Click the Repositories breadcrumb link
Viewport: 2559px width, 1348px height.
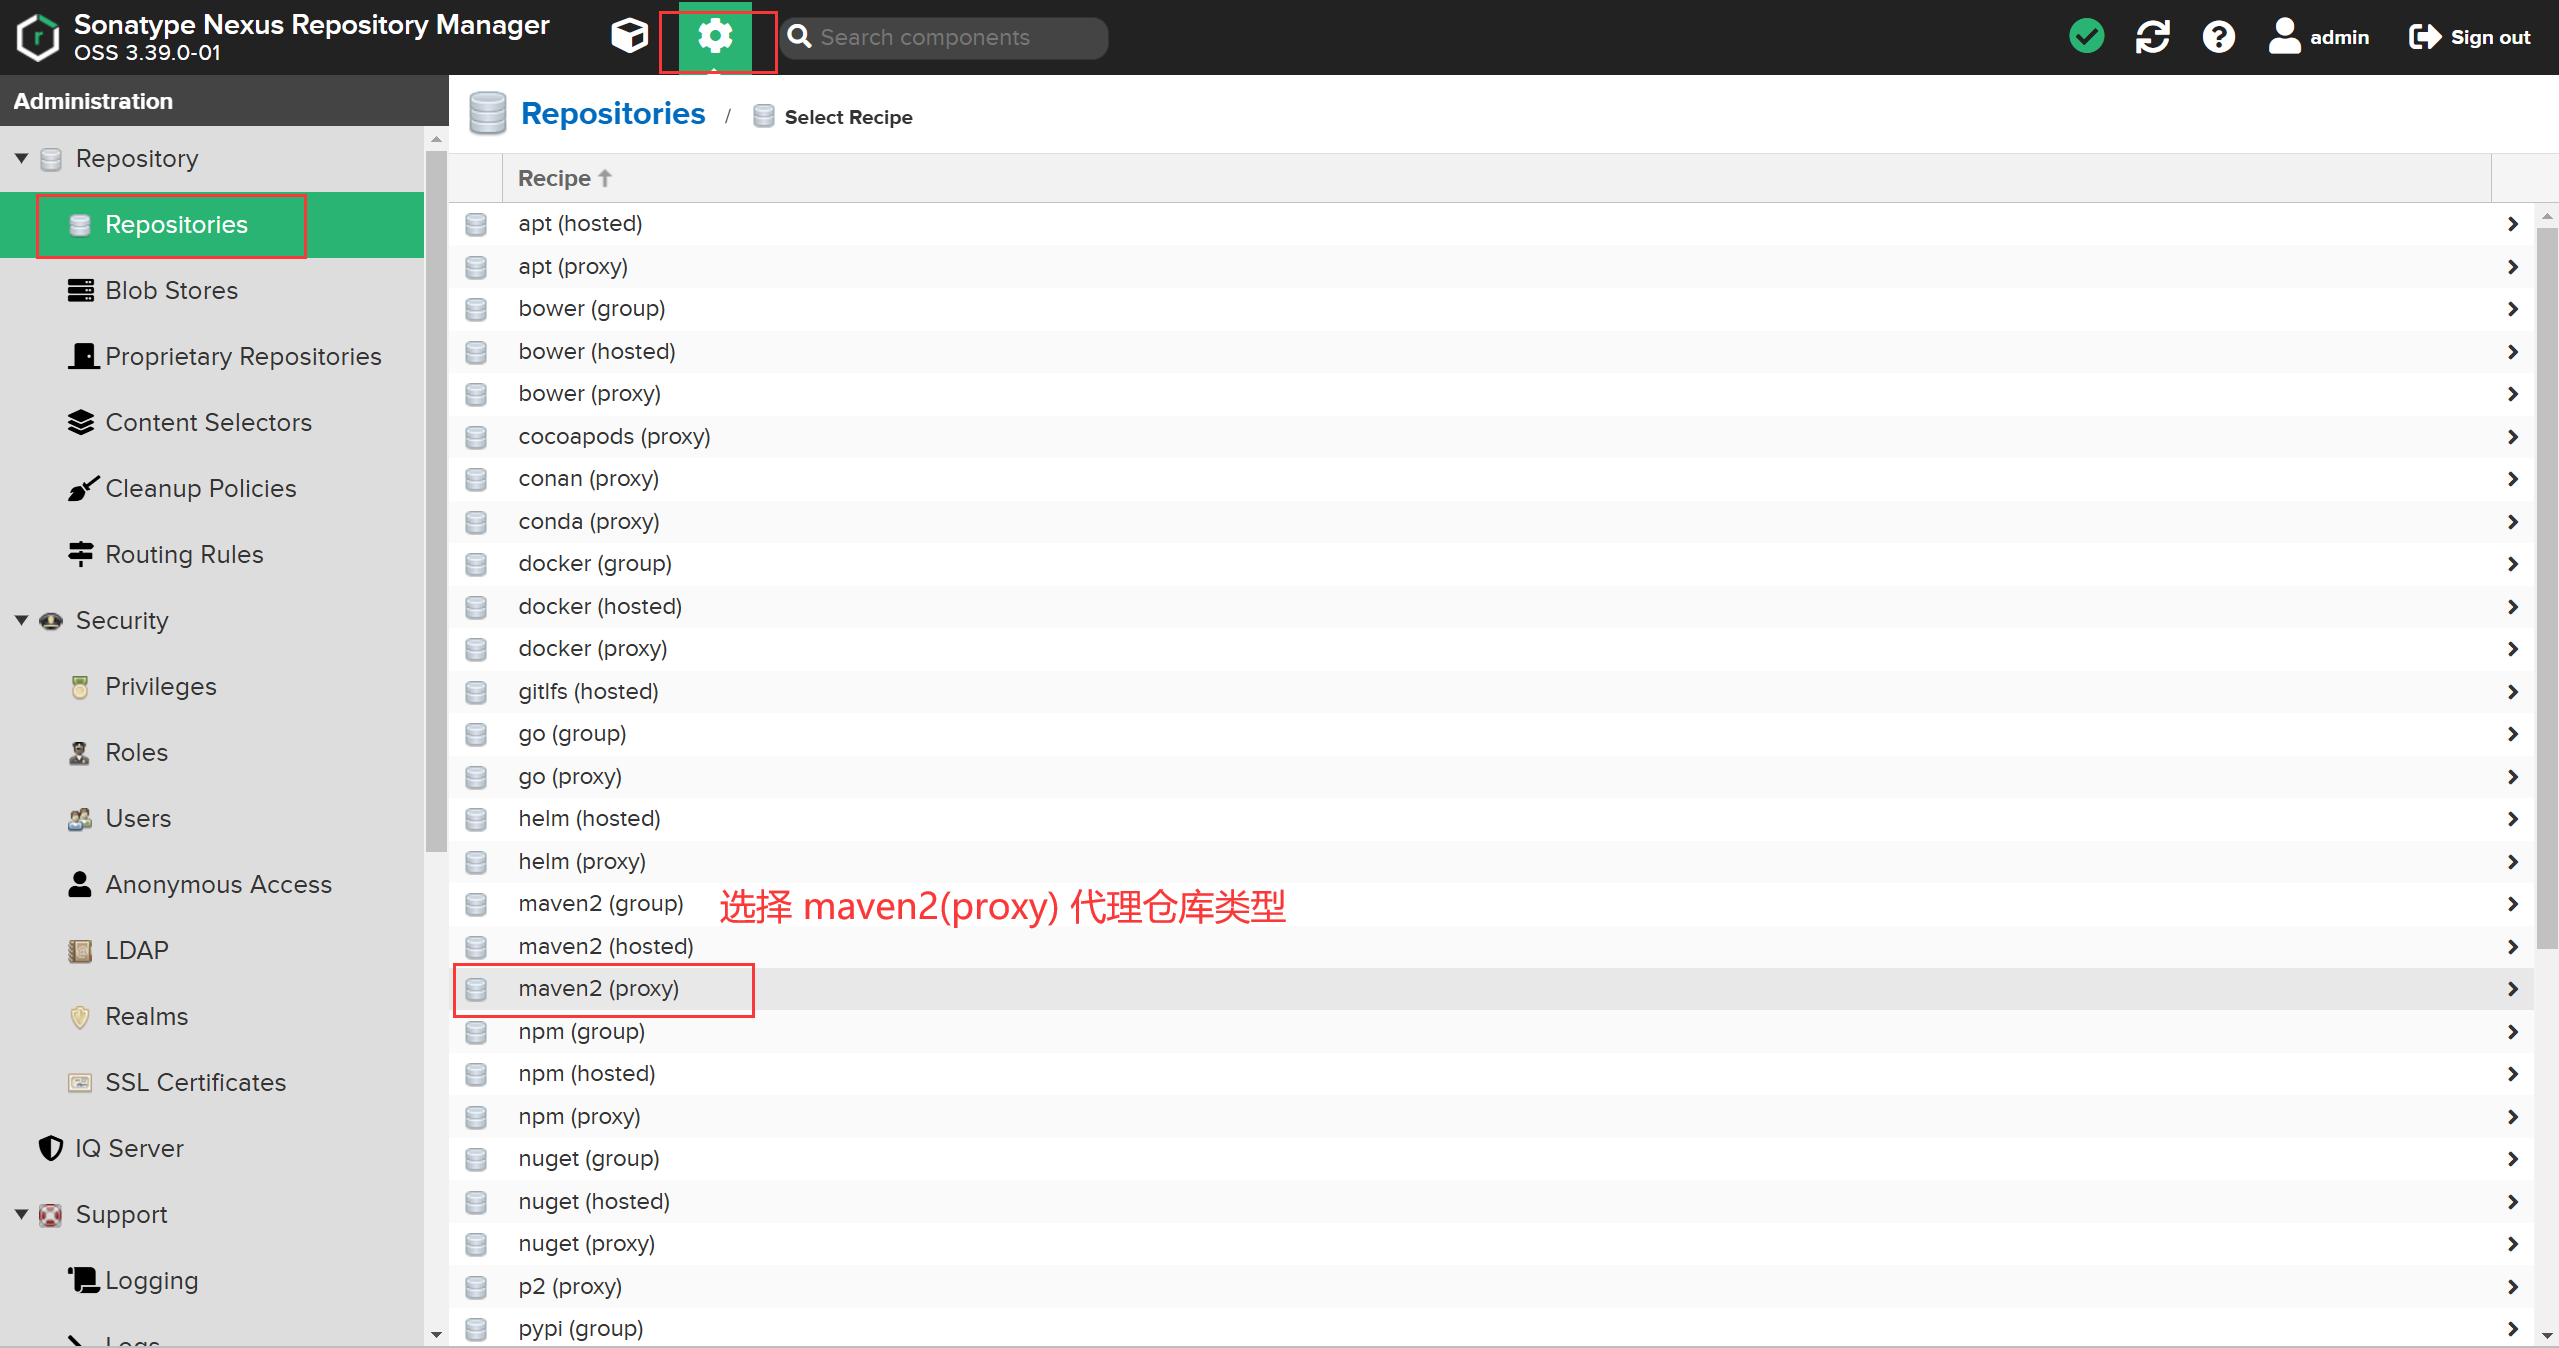(612, 114)
